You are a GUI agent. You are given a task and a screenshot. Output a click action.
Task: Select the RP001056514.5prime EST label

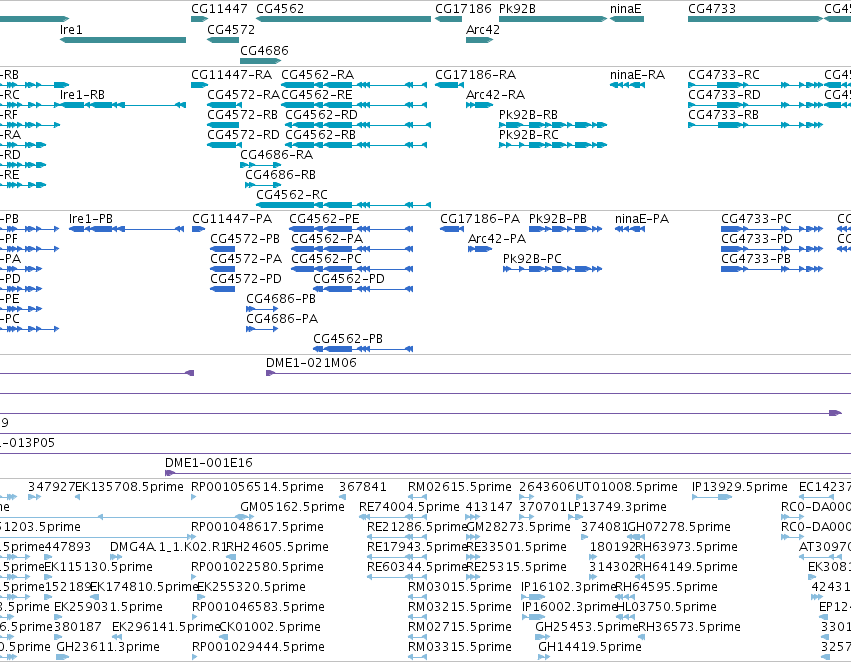pos(257,487)
